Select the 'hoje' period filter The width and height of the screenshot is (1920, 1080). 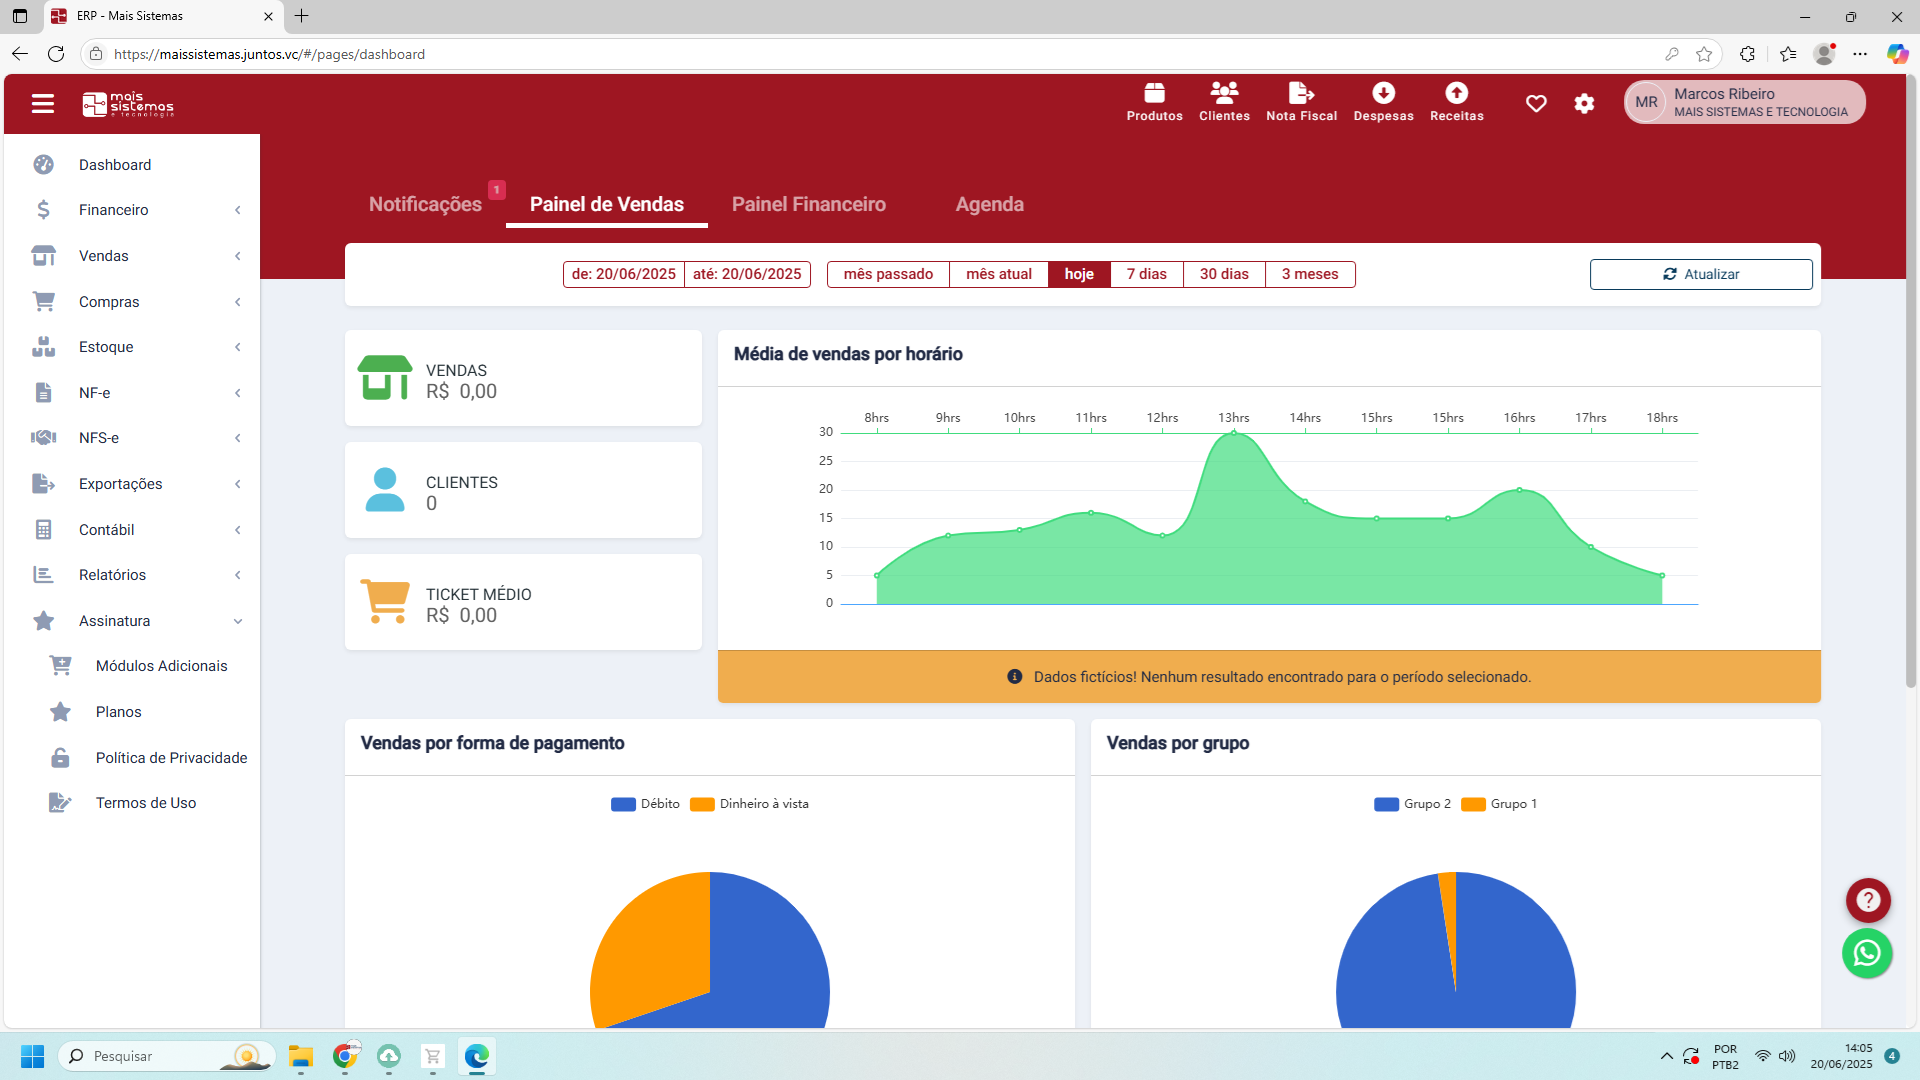1079,274
